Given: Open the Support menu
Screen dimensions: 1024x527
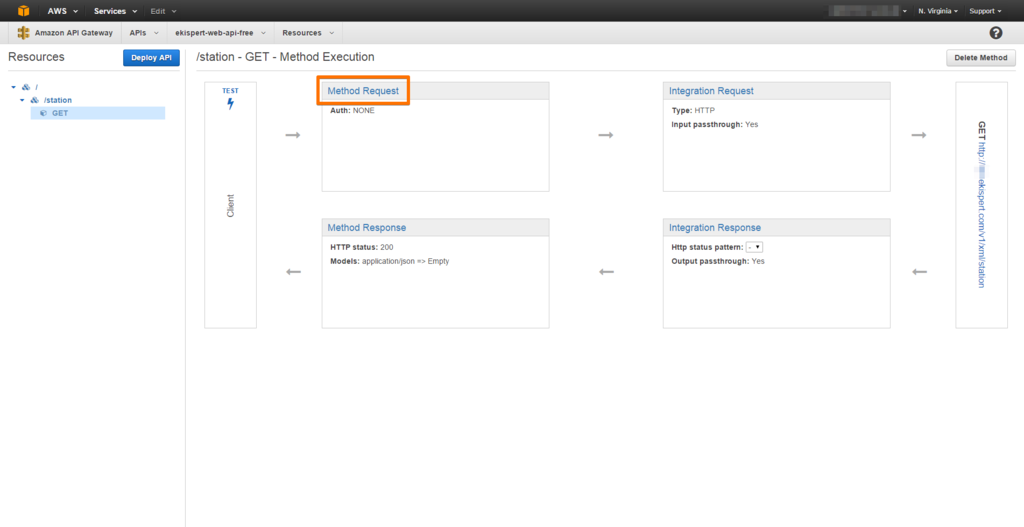Looking at the screenshot, I should (x=985, y=11).
